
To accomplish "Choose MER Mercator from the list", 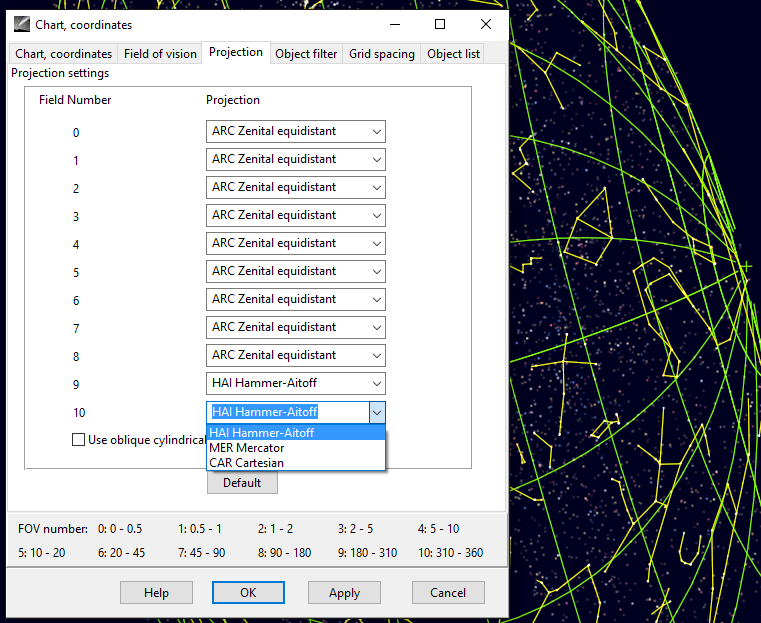I will coord(296,447).
